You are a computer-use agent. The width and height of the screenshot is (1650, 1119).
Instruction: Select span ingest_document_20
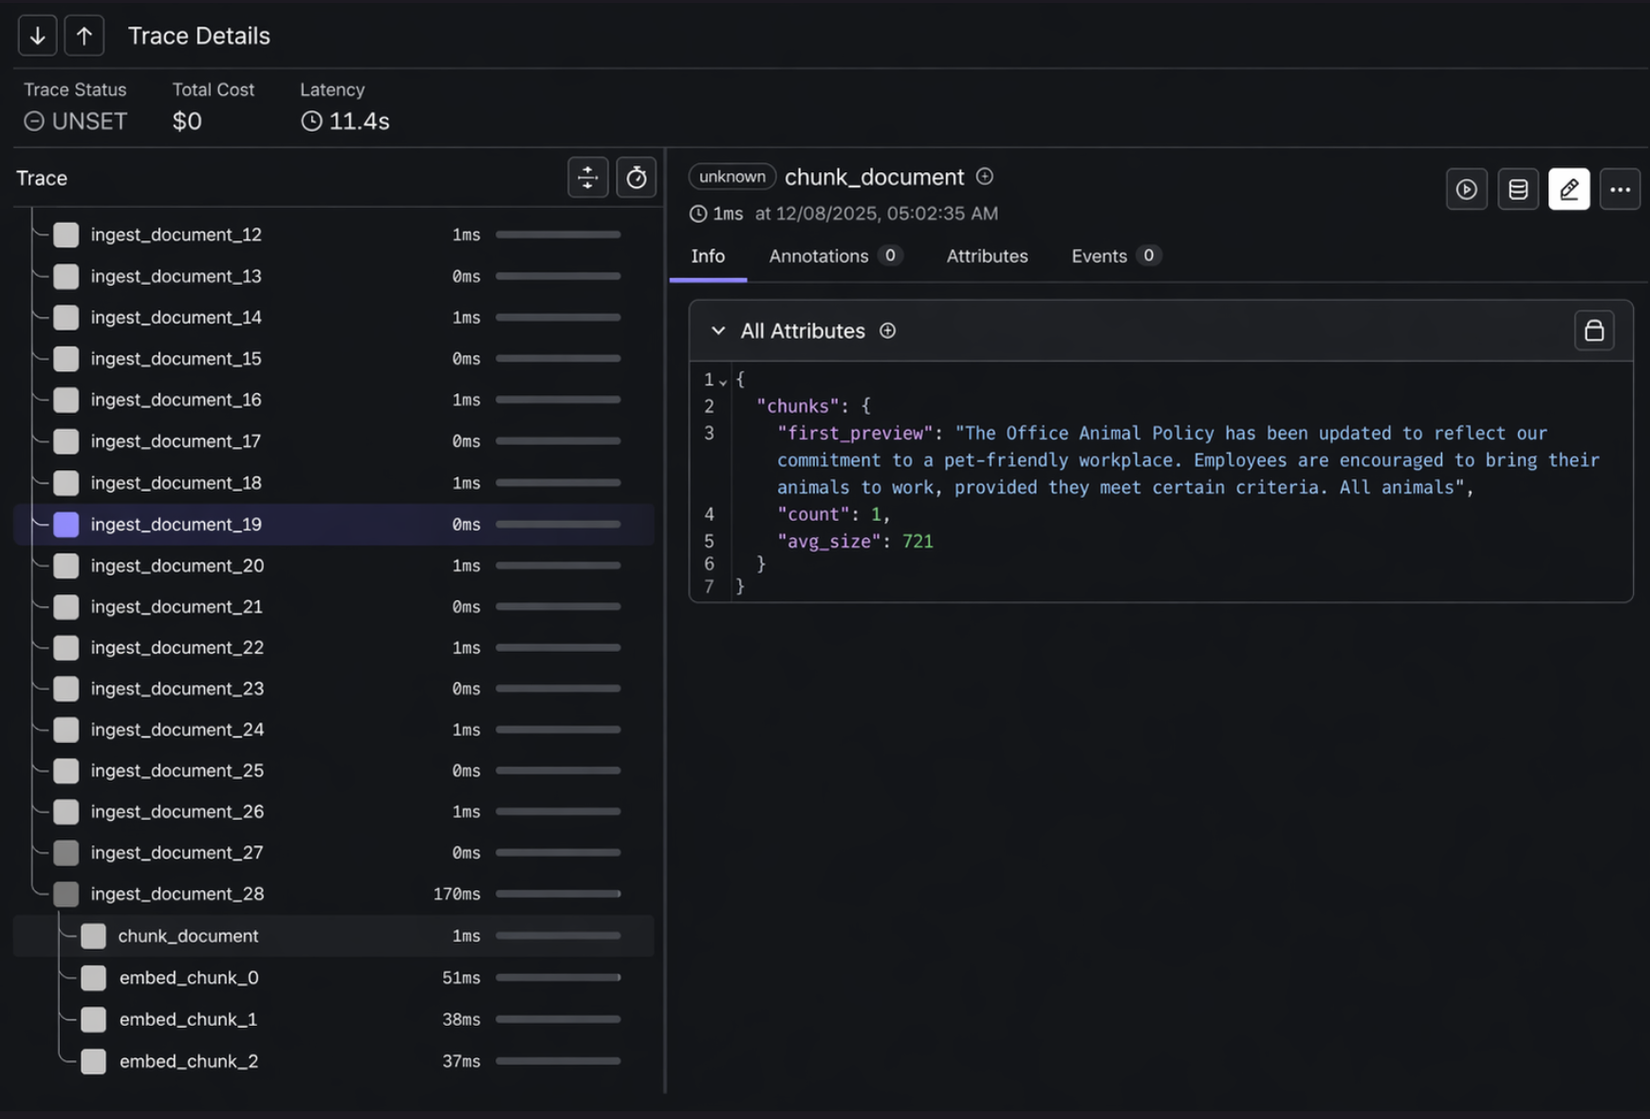334,566
